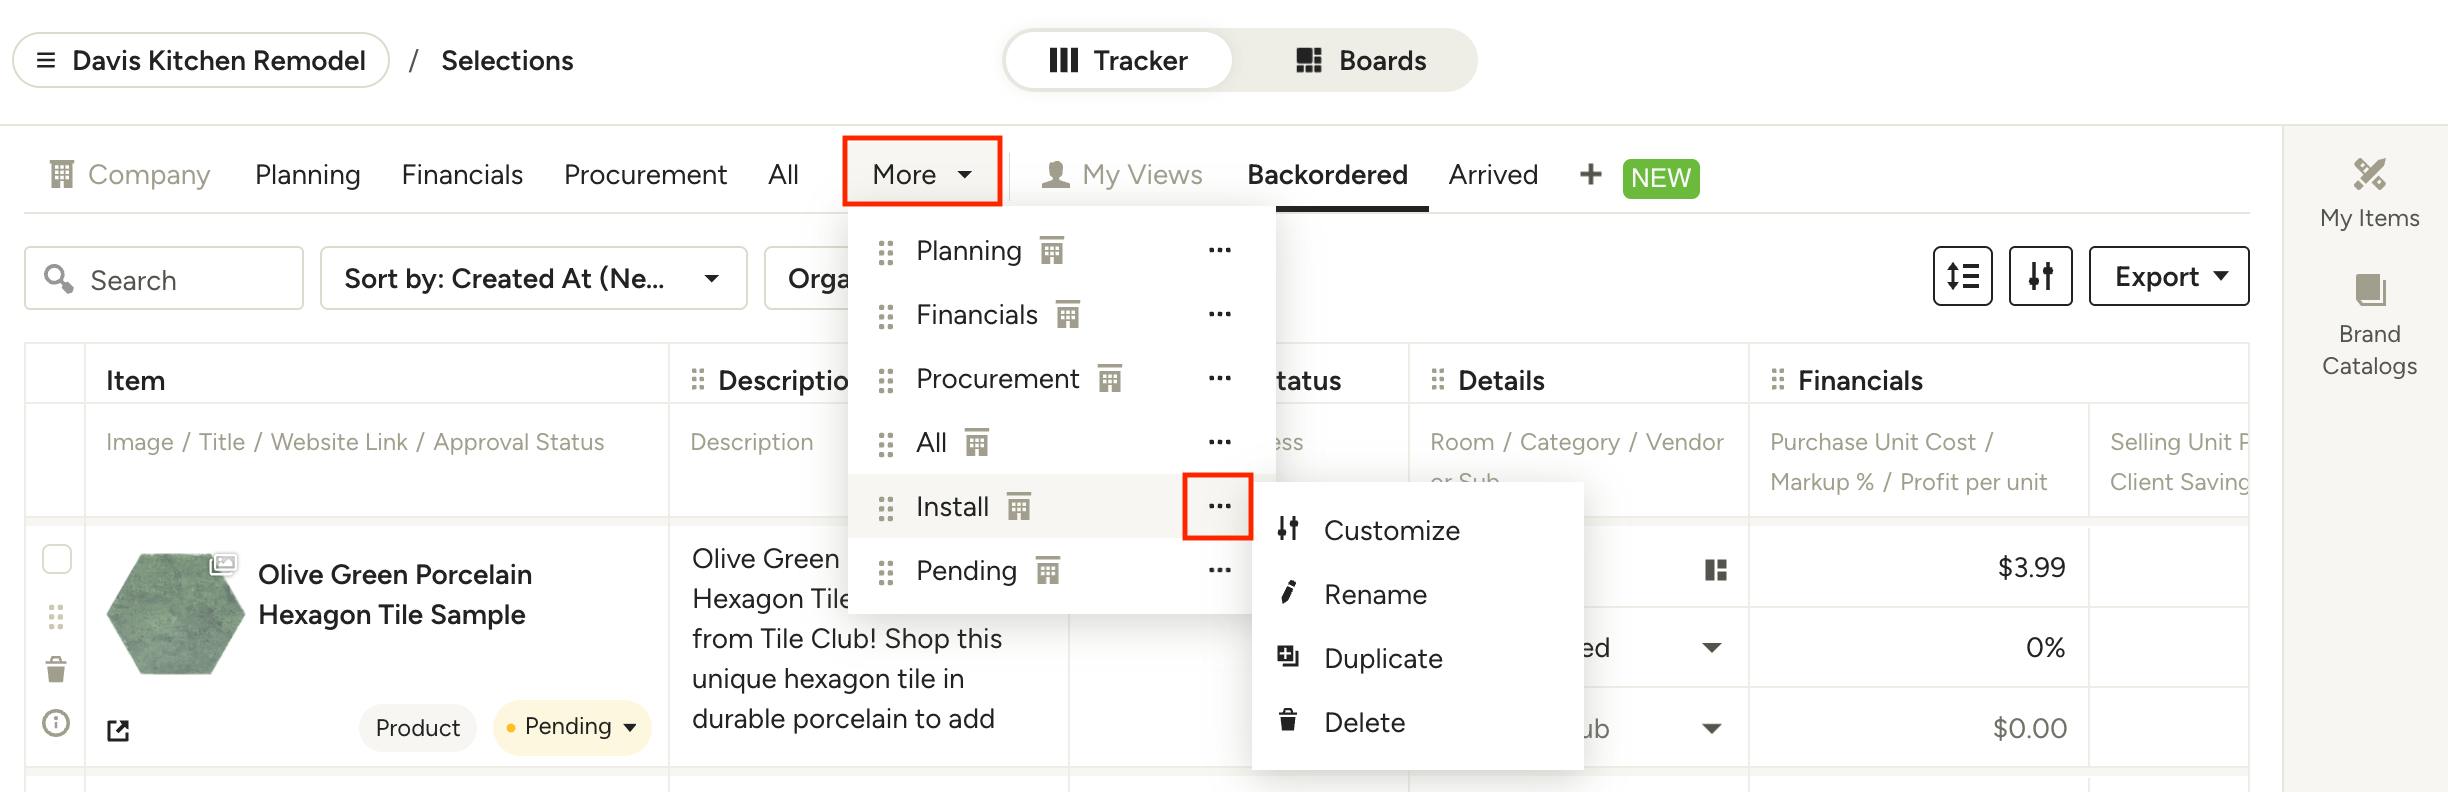The height and width of the screenshot is (792, 2448).
Task: Click the plus icon to add a new view
Action: (x=1590, y=174)
